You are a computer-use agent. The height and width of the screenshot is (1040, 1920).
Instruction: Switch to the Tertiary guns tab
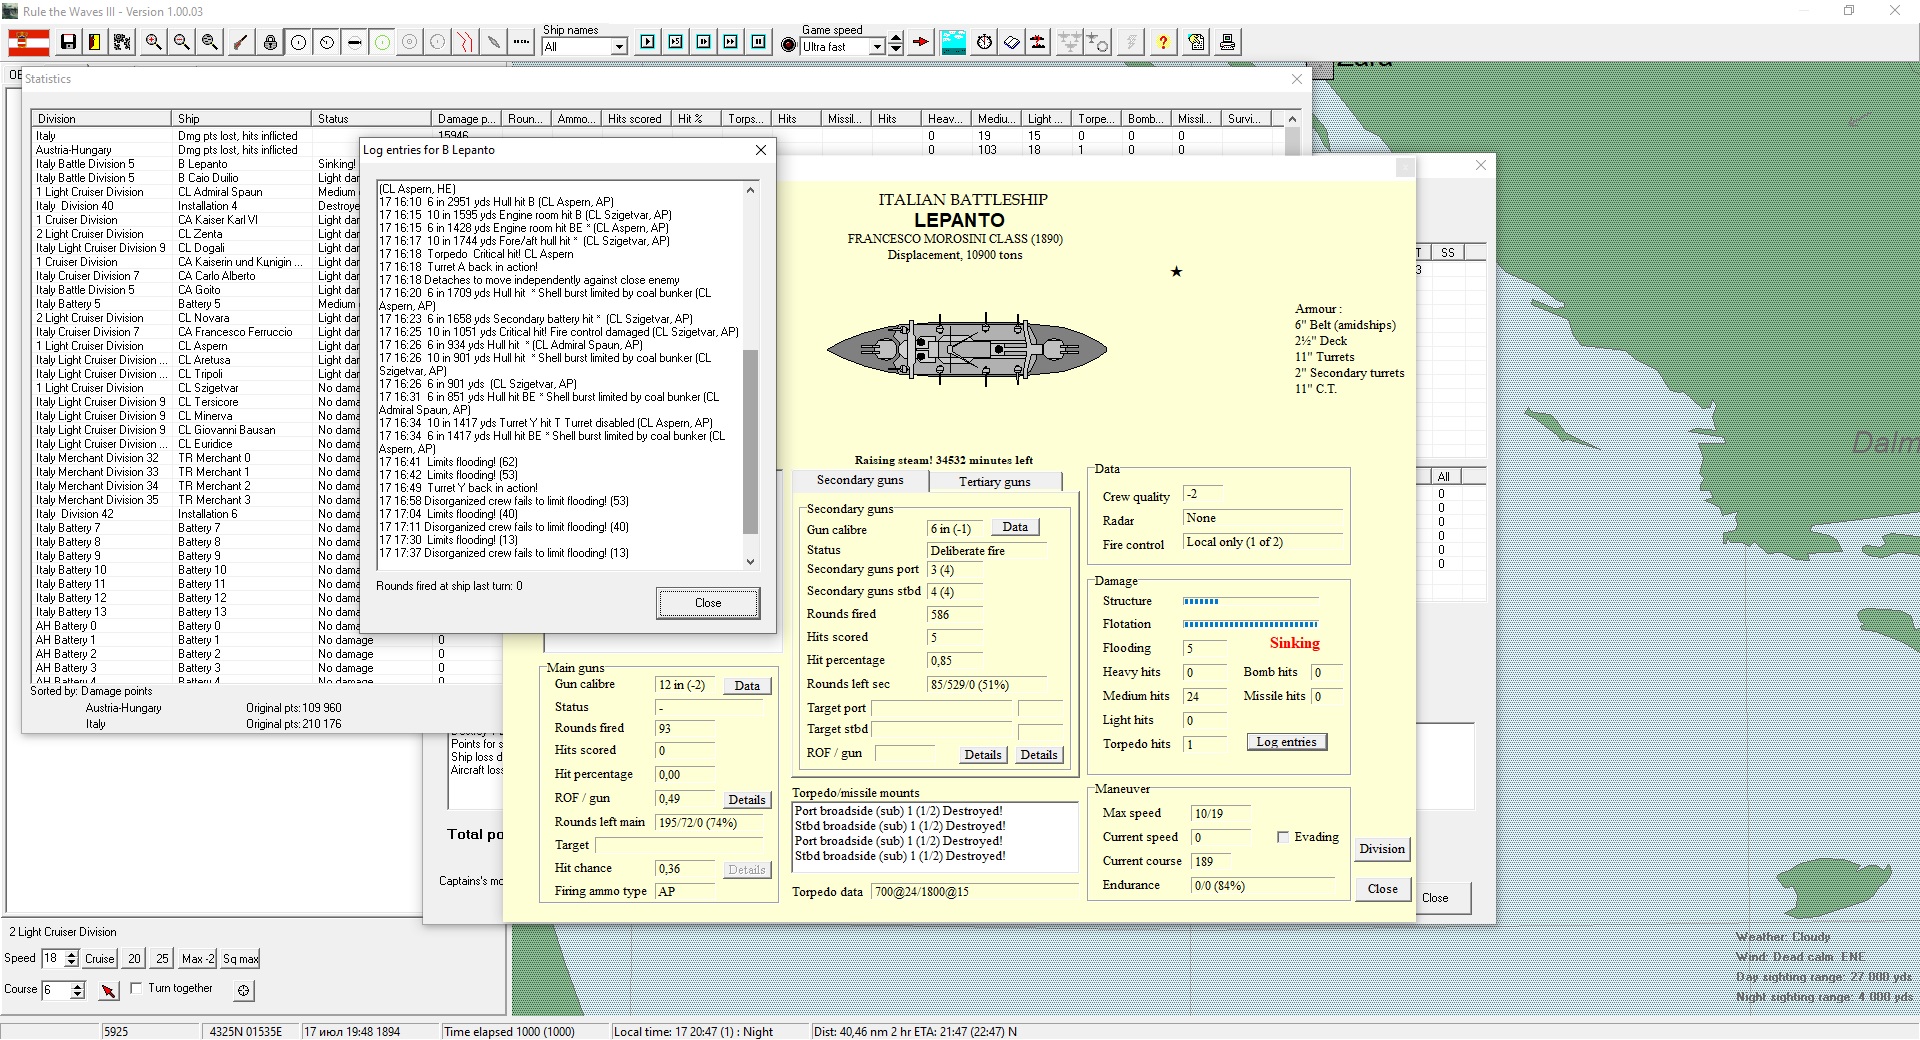point(994,482)
